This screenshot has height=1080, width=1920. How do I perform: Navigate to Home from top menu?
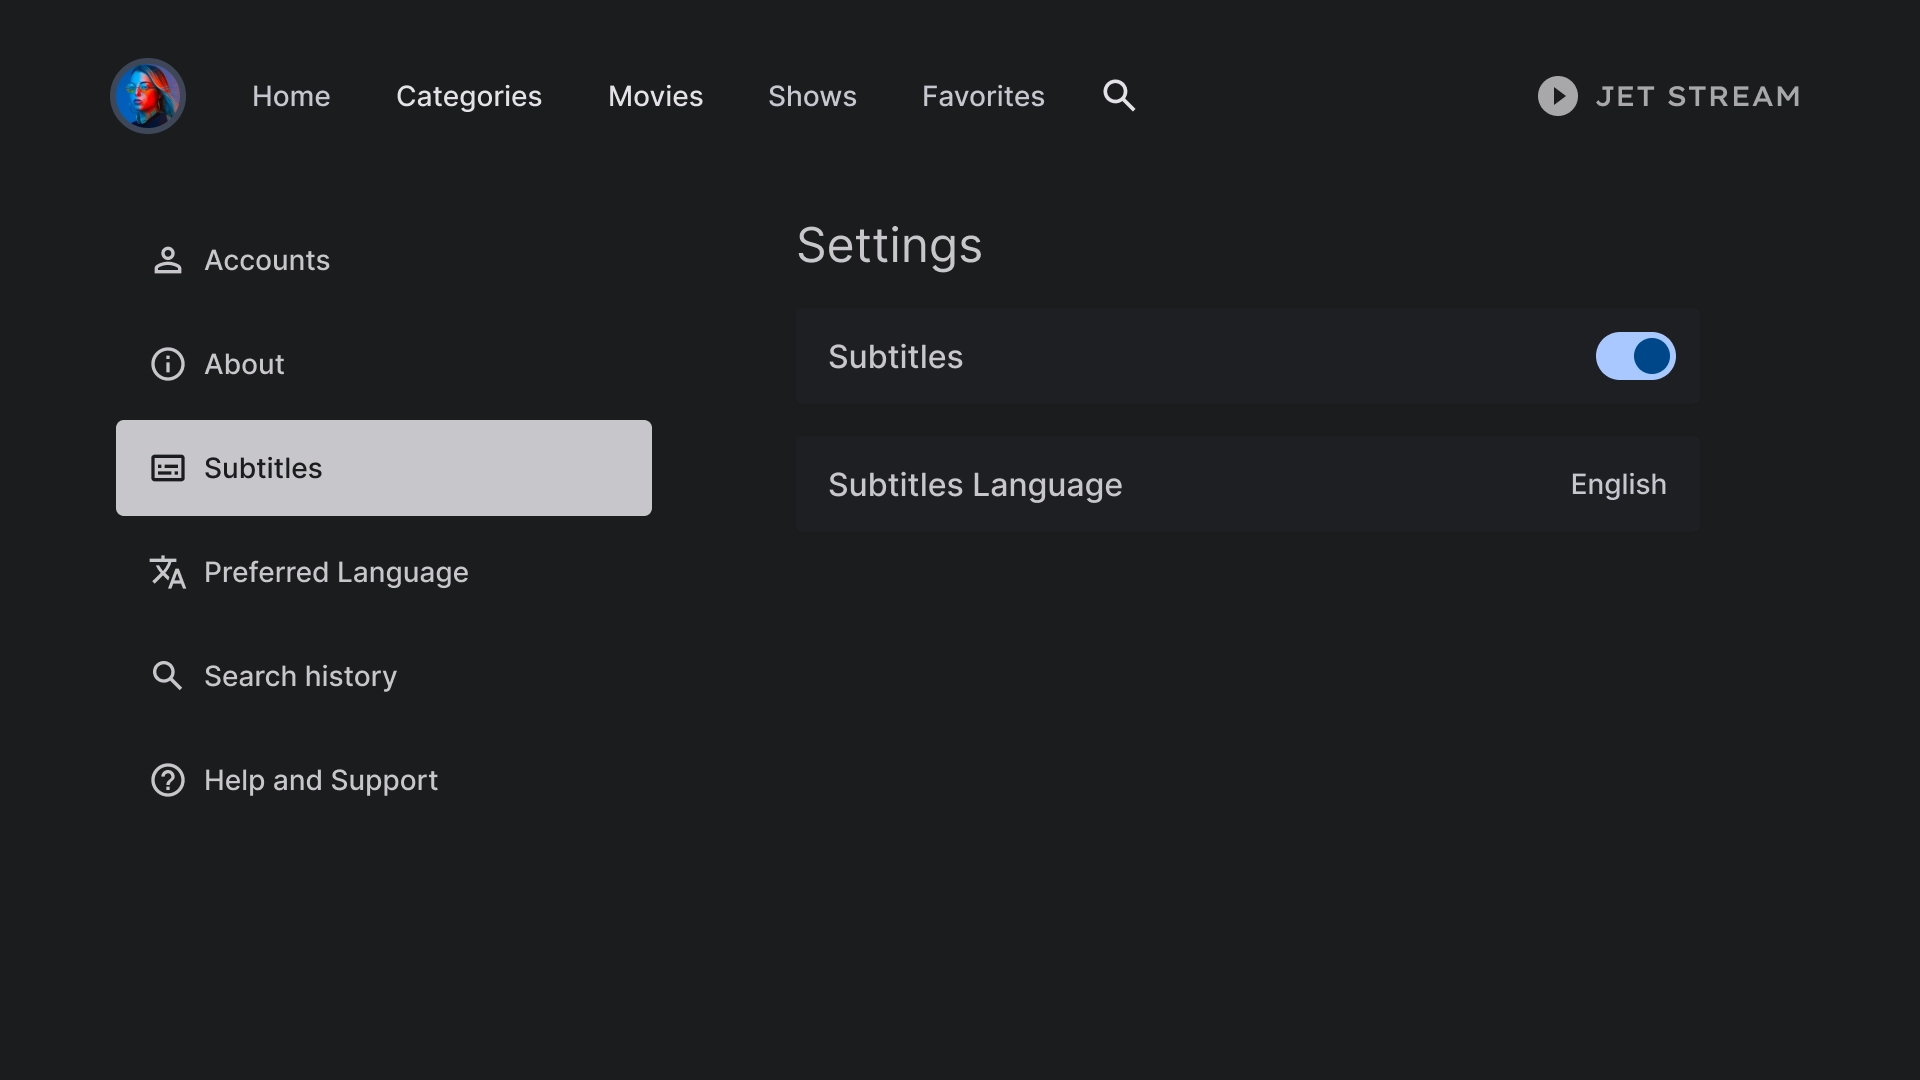click(291, 95)
